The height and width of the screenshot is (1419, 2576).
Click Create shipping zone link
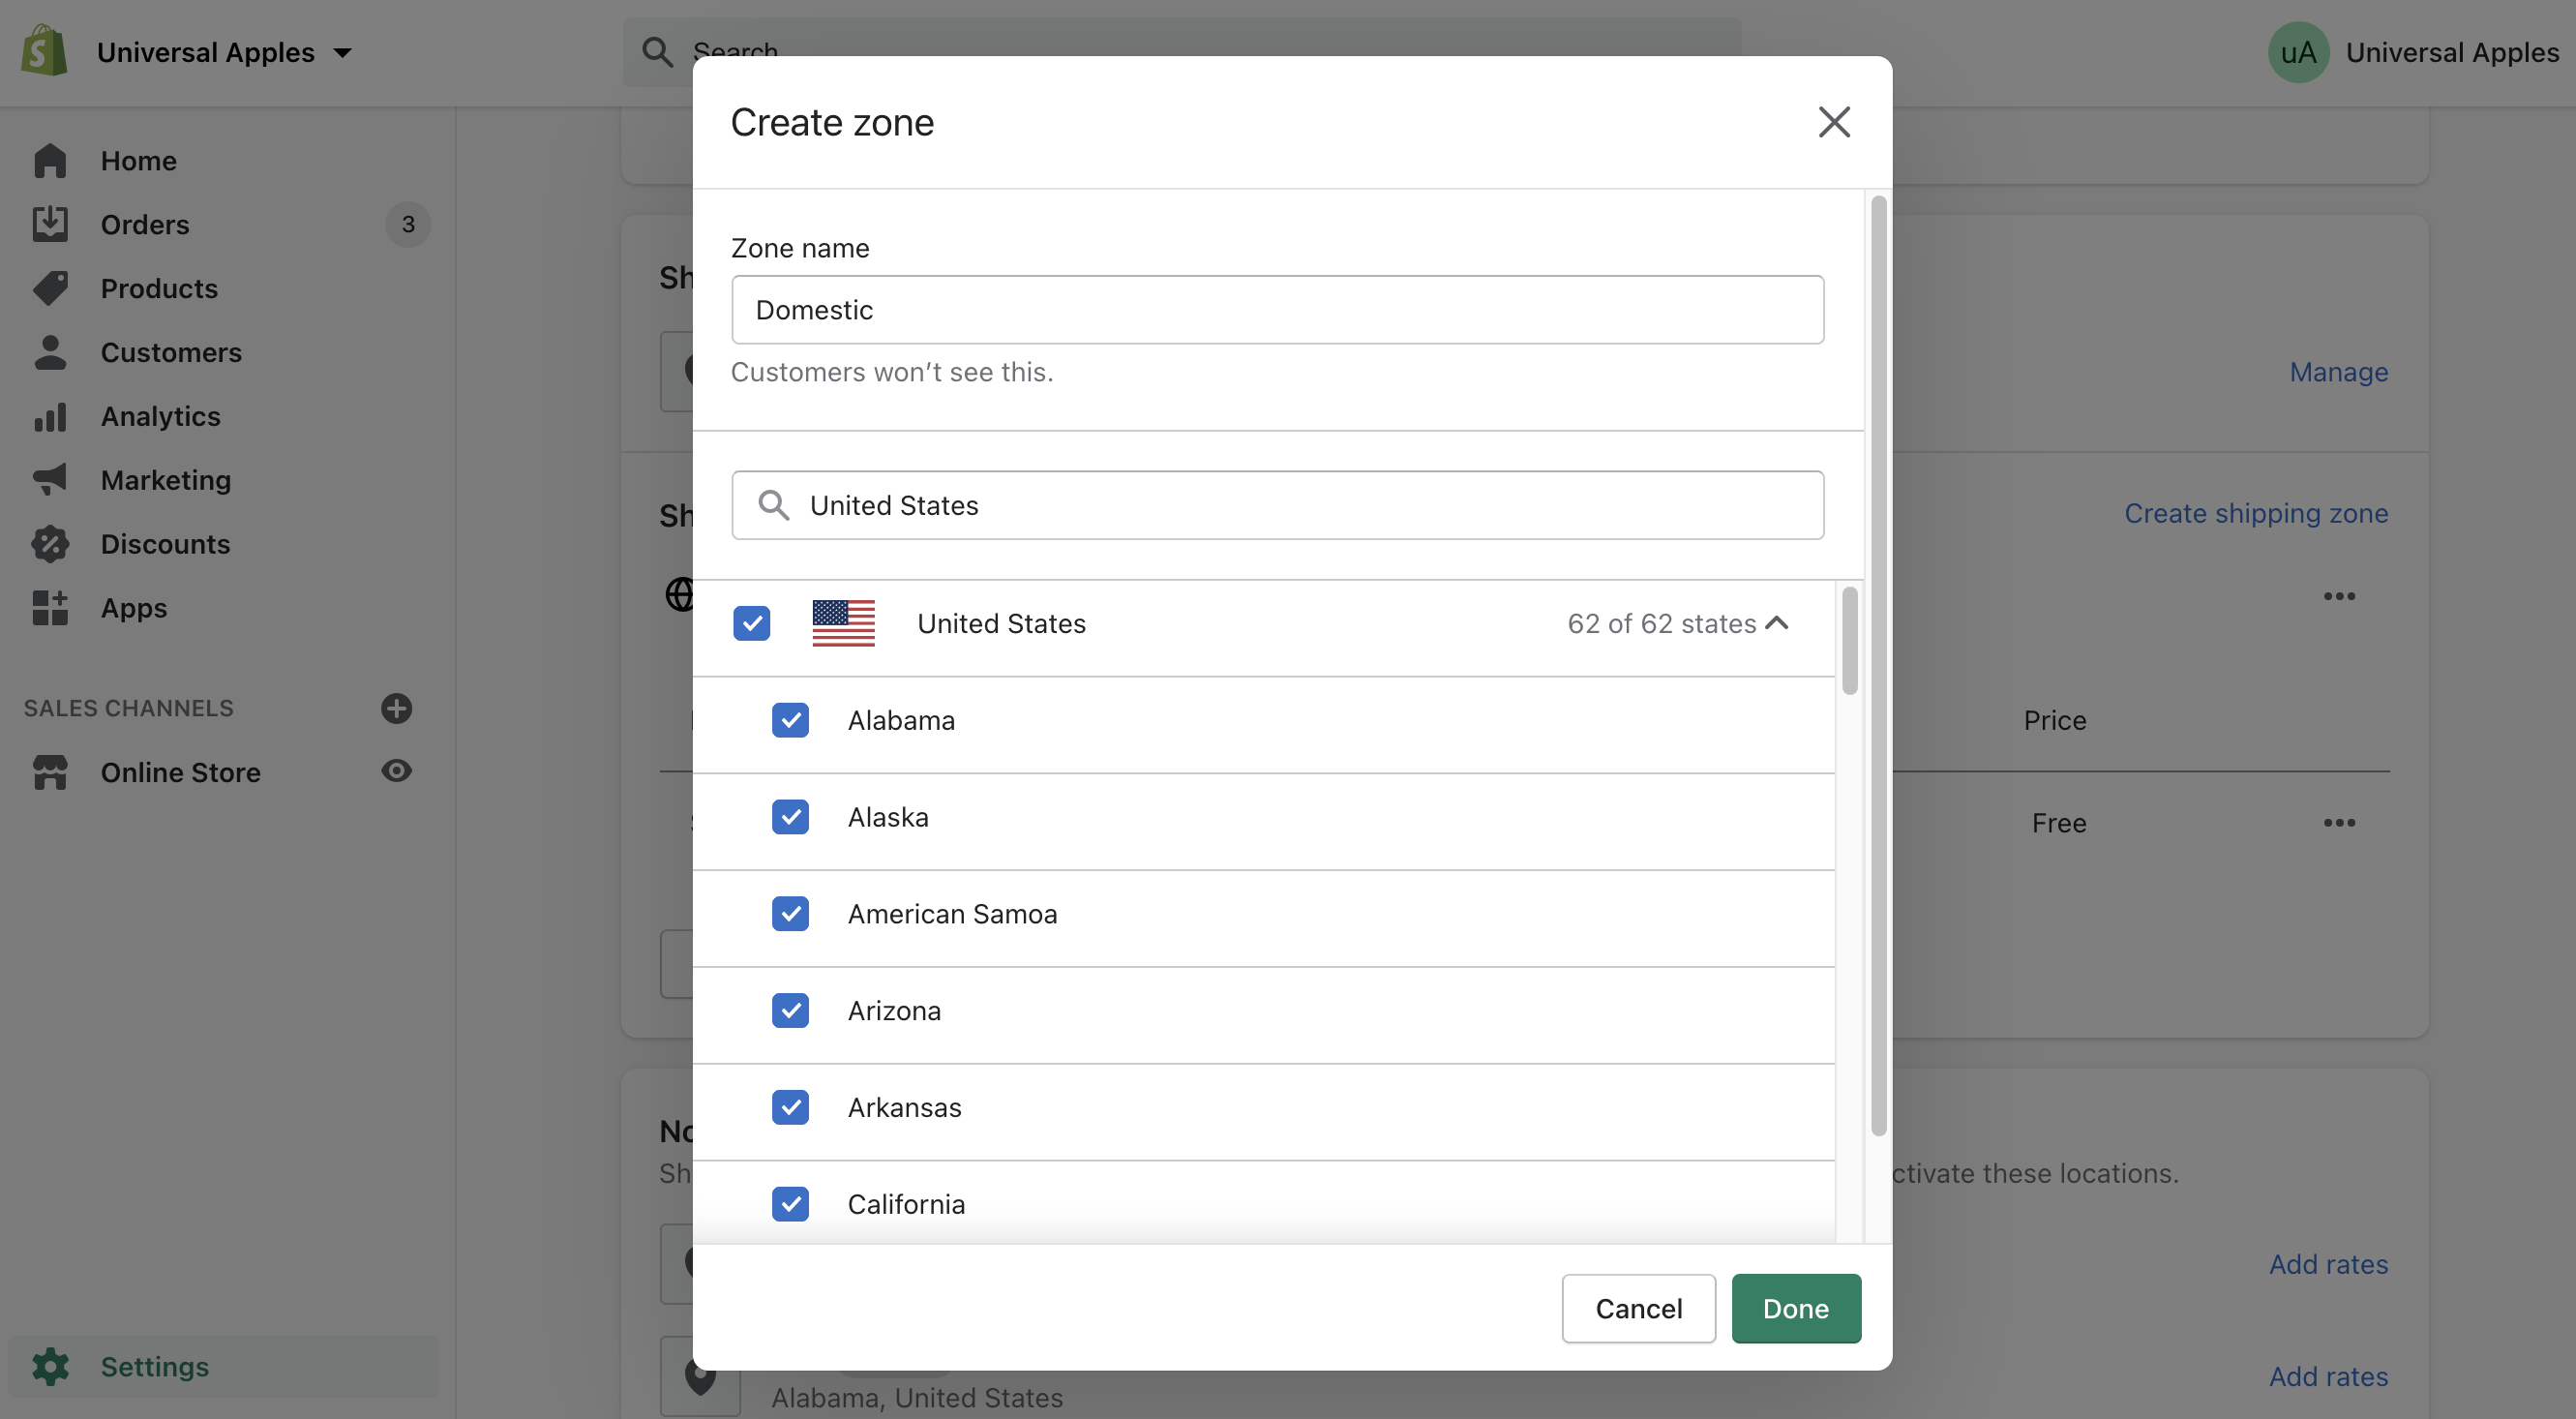2256,513
